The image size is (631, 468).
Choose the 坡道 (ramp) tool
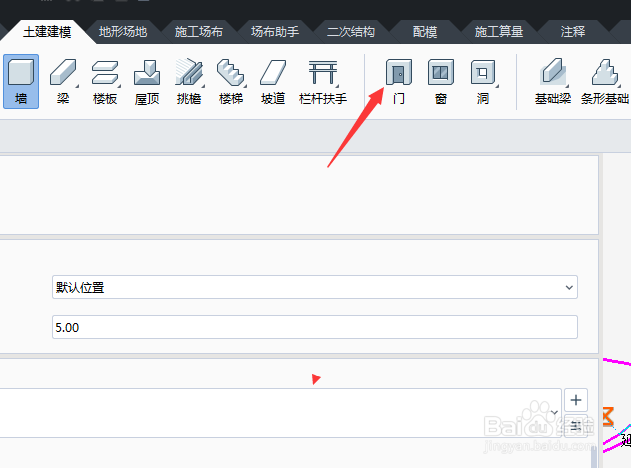click(273, 82)
